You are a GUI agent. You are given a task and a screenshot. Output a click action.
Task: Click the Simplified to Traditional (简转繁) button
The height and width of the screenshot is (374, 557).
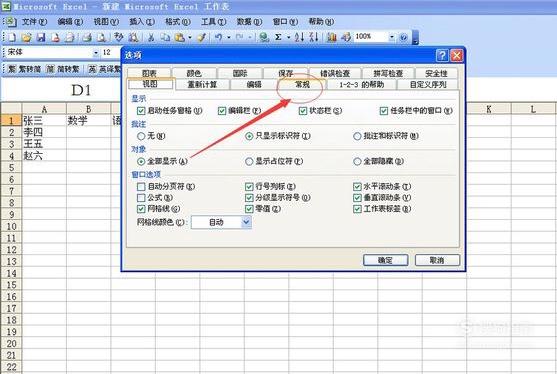[x=63, y=69]
